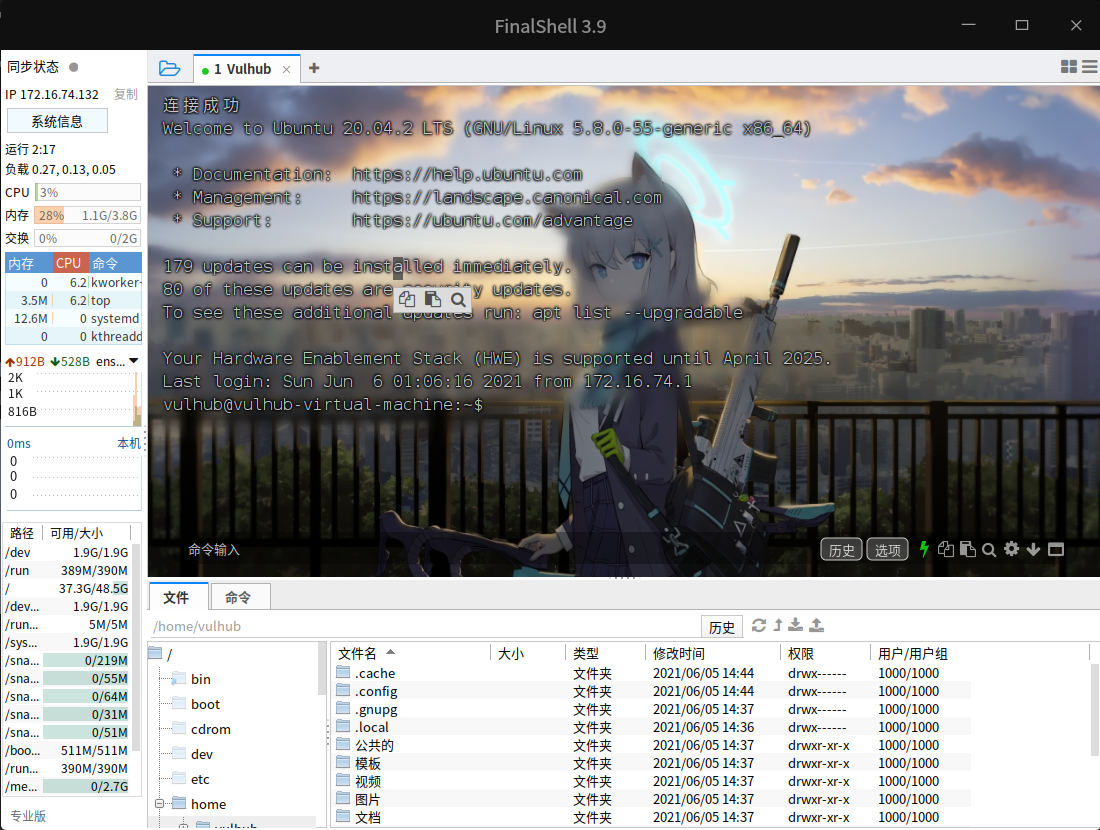1100x830 pixels.
Task: Select cdrom folder in tree
Action: 210,729
